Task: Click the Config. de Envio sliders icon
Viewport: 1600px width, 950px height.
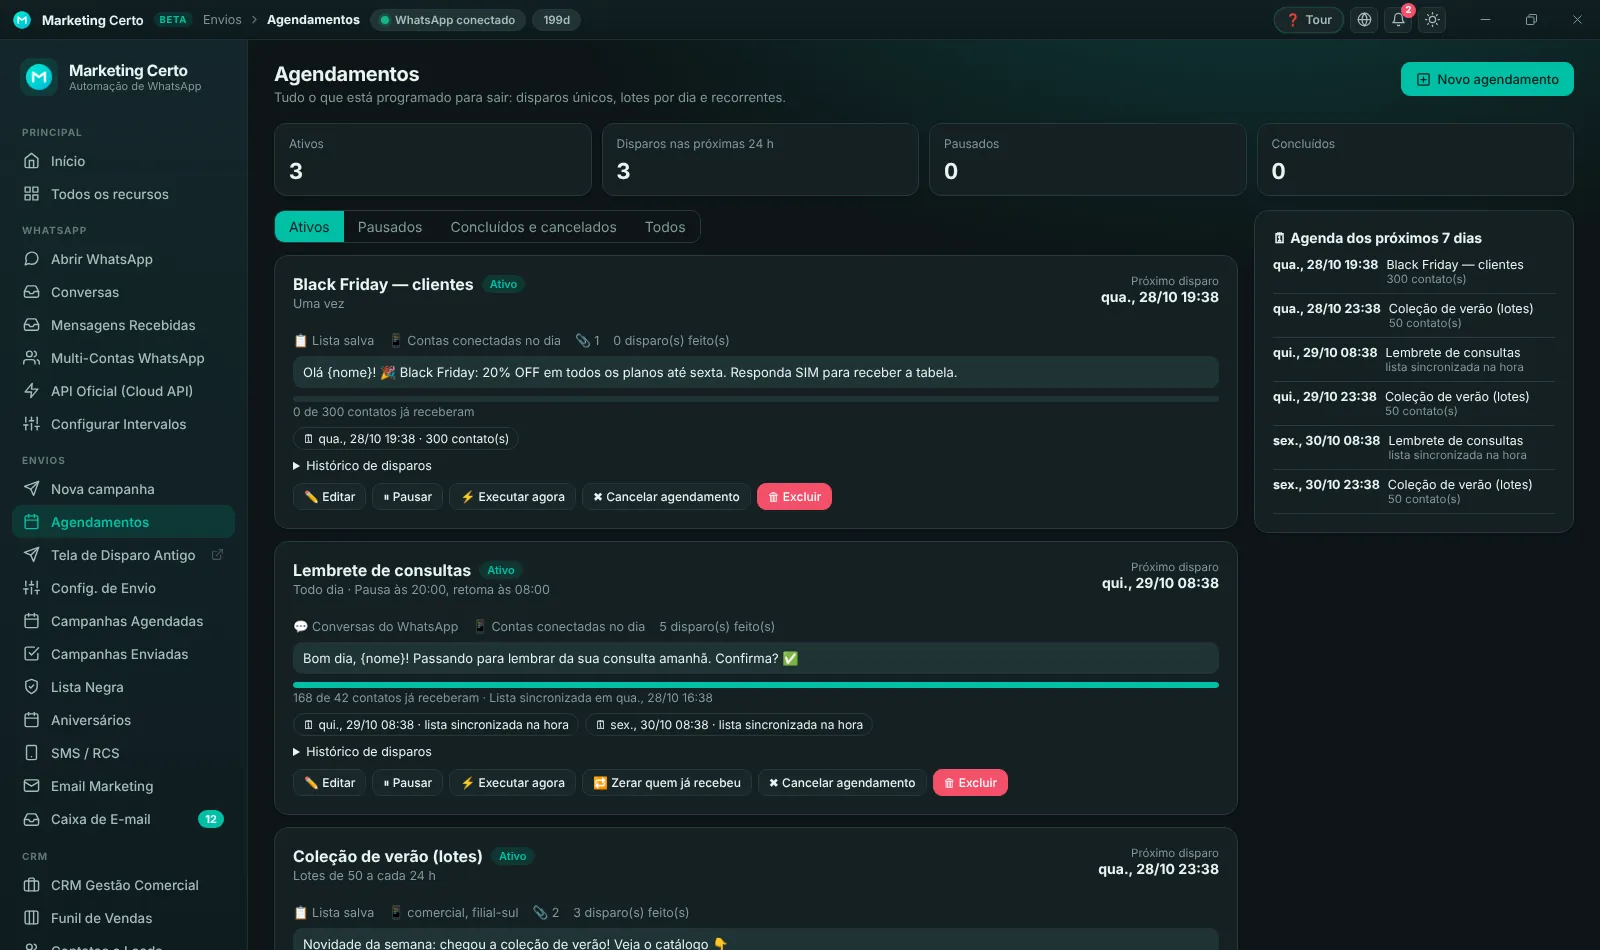Action: point(31,588)
